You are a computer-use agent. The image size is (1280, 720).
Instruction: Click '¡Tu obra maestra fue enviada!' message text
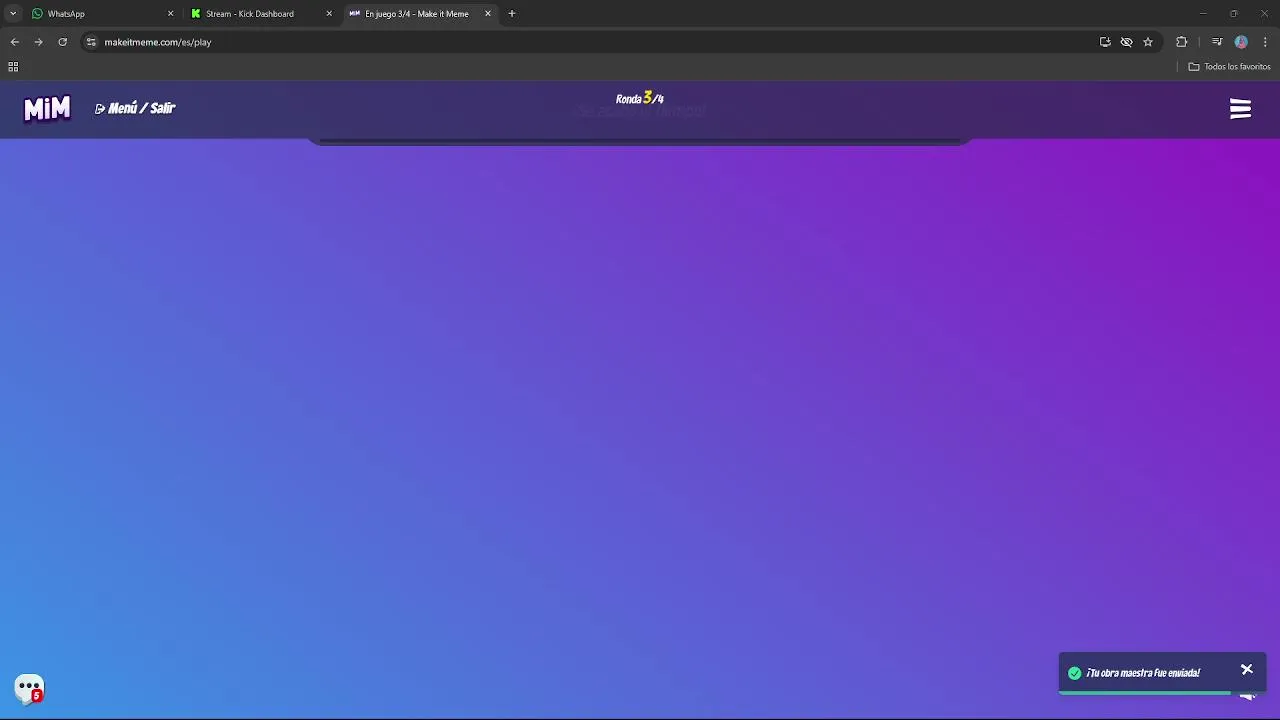1143,673
